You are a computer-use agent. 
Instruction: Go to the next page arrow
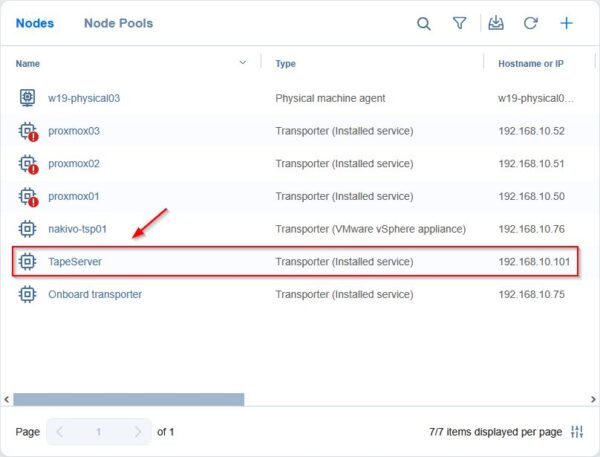tap(138, 432)
